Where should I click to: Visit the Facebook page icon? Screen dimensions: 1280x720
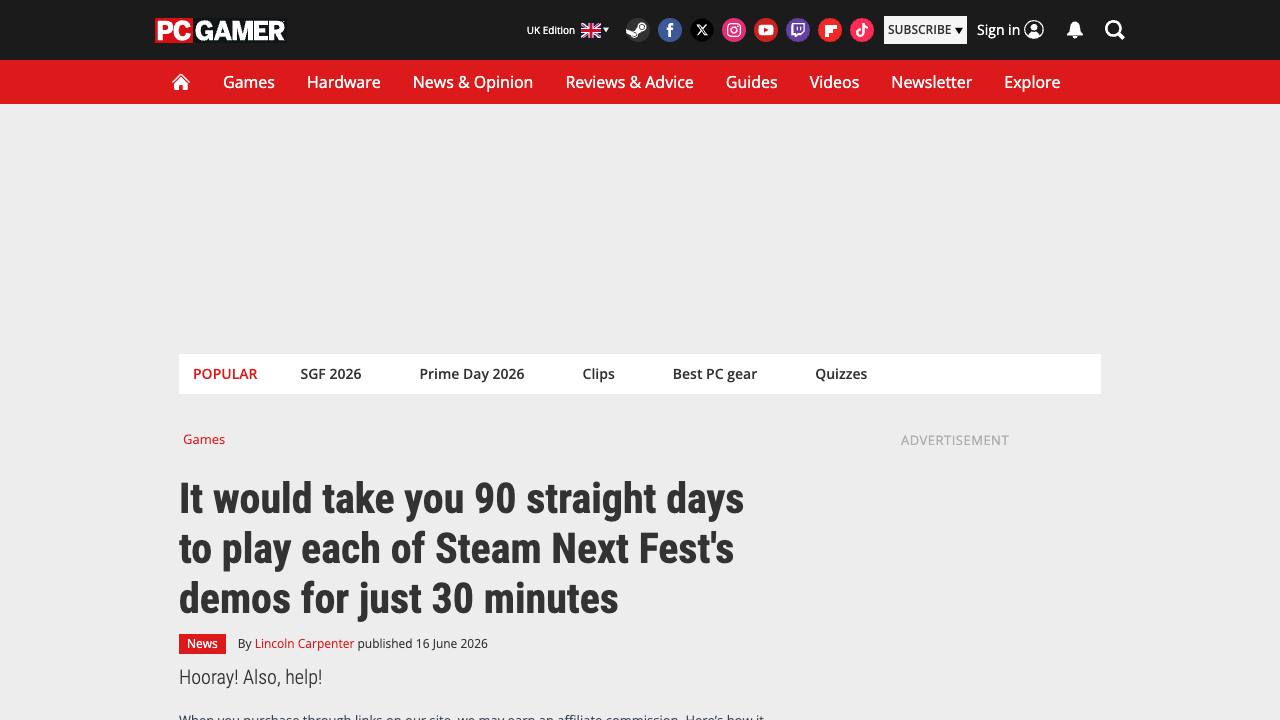[x=670, y=30]
